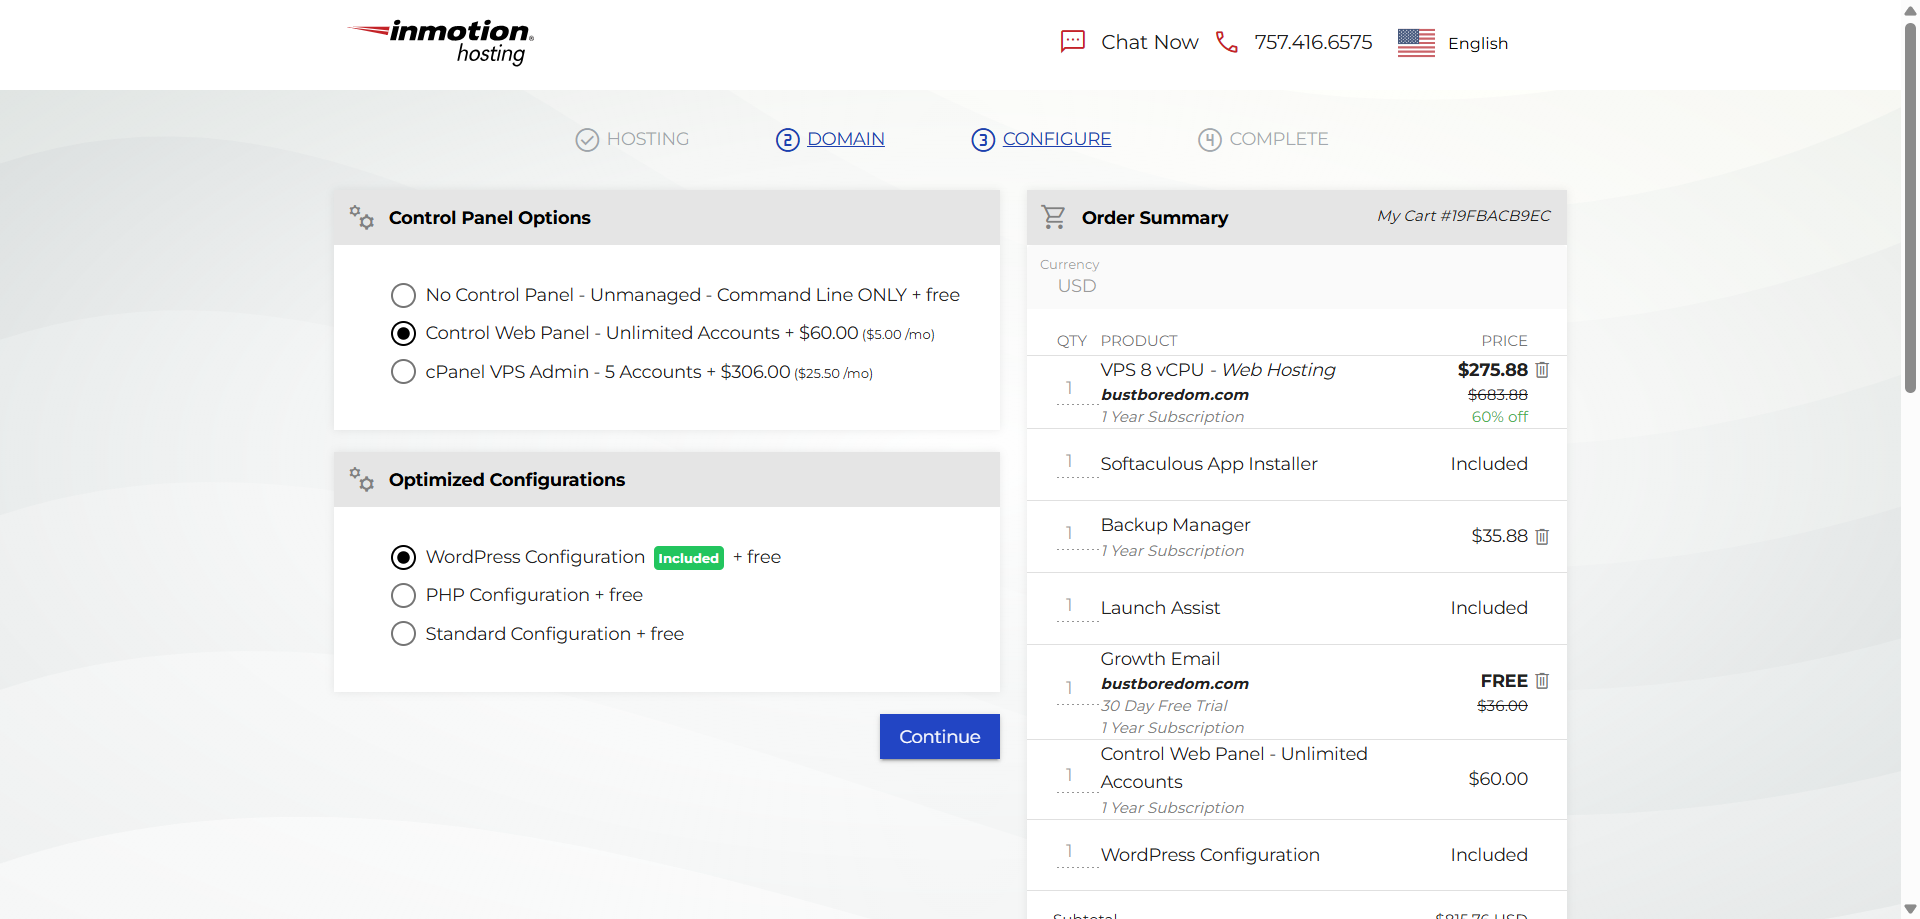Click the HOSTING step label
Screen dimensions: 1920x919
pyautogui.click(x=648, y=139)
